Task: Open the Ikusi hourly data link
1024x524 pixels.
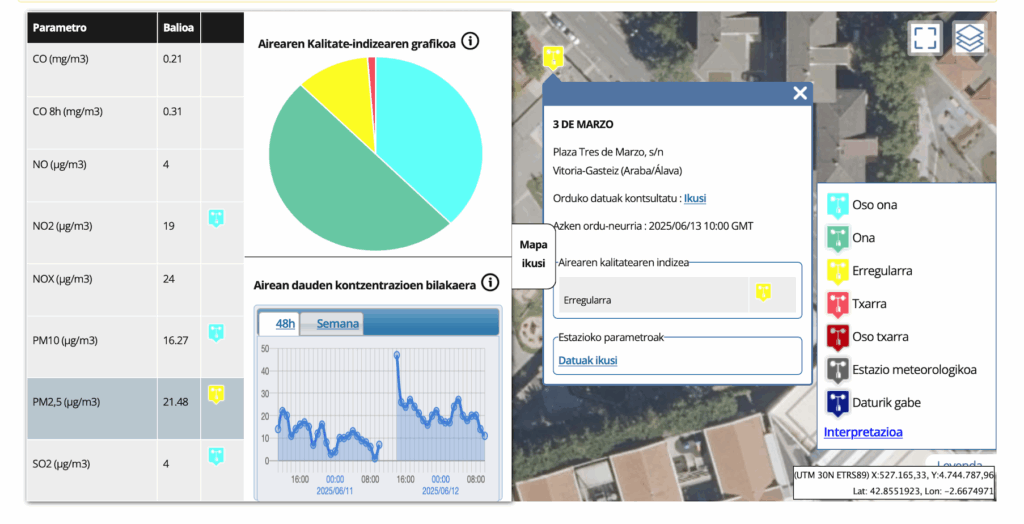Action: coord(694,199)
